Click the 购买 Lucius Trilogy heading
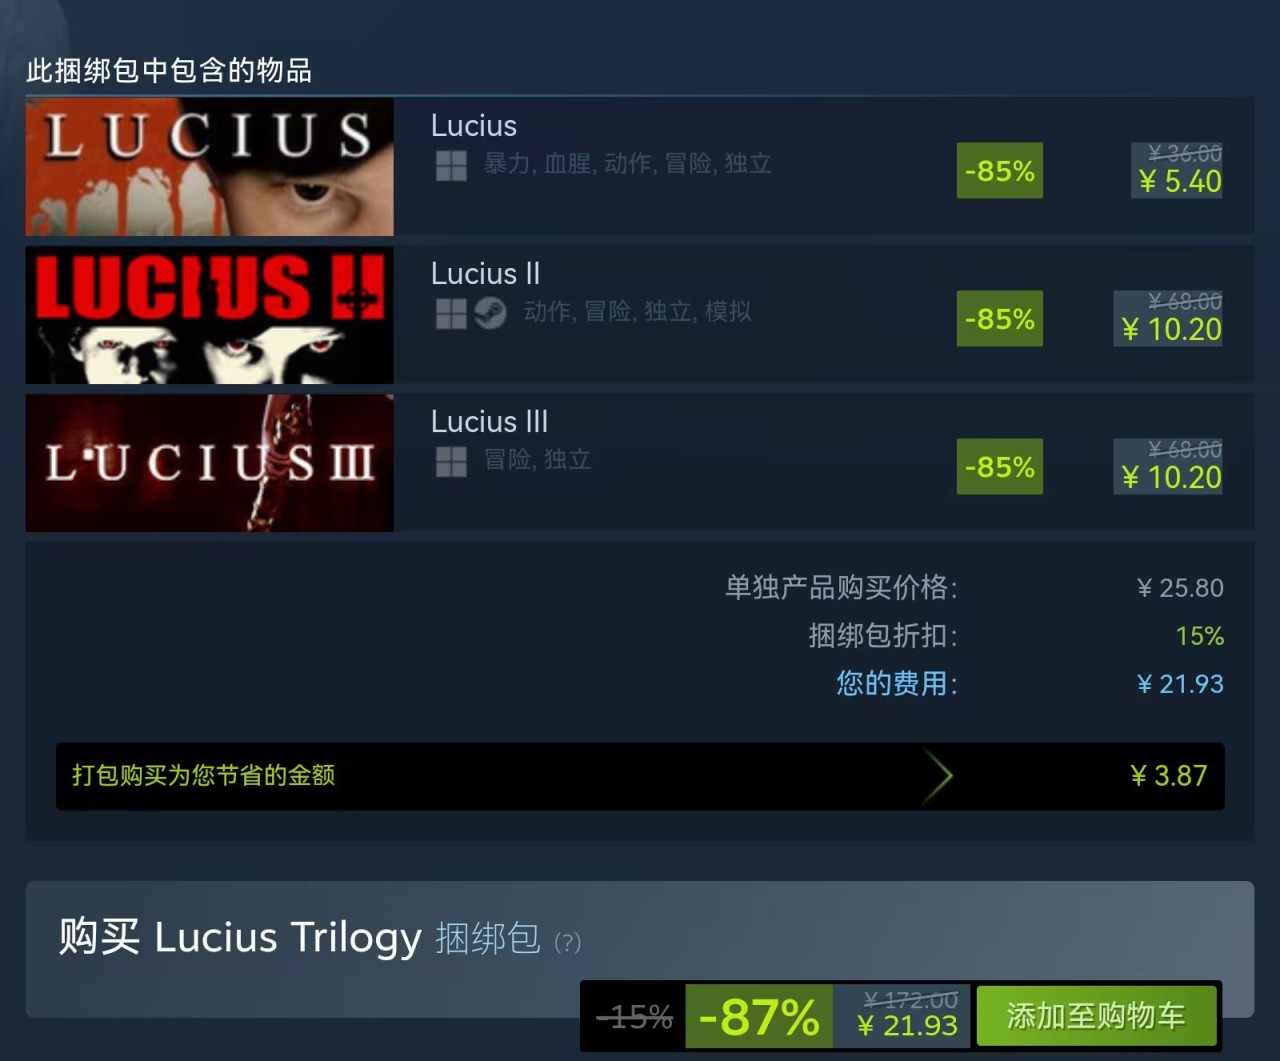 (240, 937)
